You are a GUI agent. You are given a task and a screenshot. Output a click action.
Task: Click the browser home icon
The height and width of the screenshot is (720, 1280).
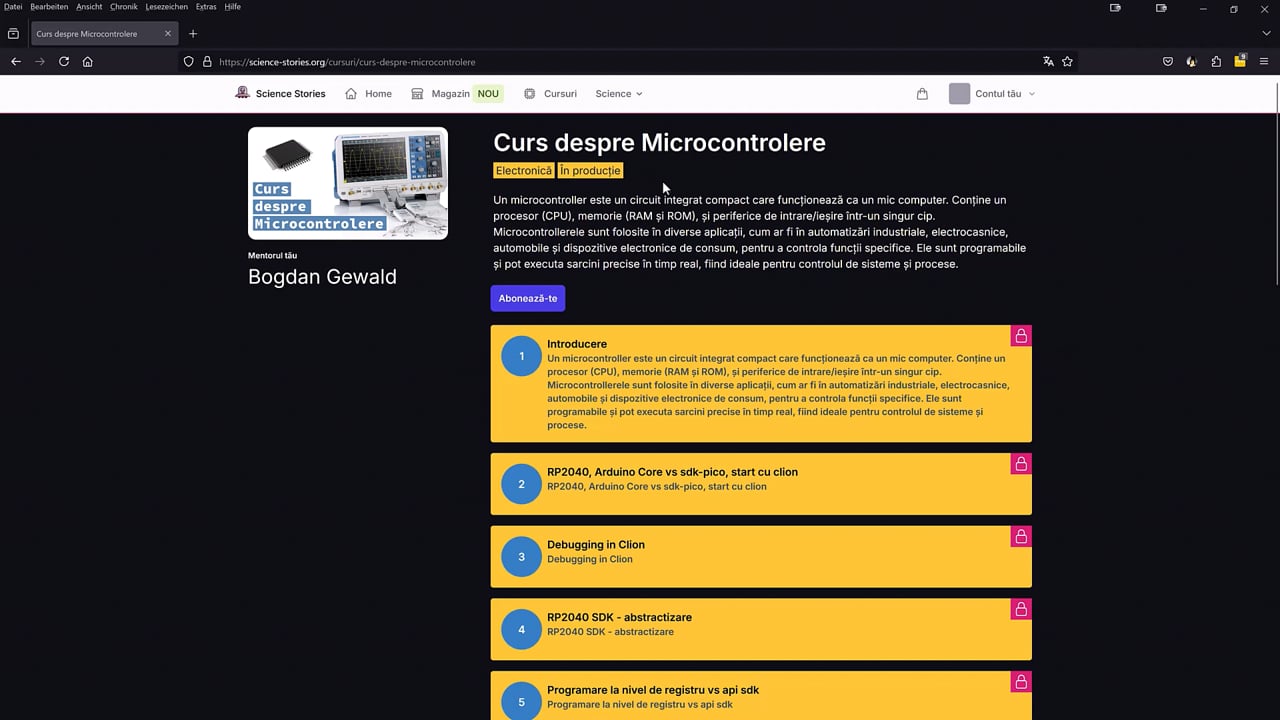click(x=88, y=61)
